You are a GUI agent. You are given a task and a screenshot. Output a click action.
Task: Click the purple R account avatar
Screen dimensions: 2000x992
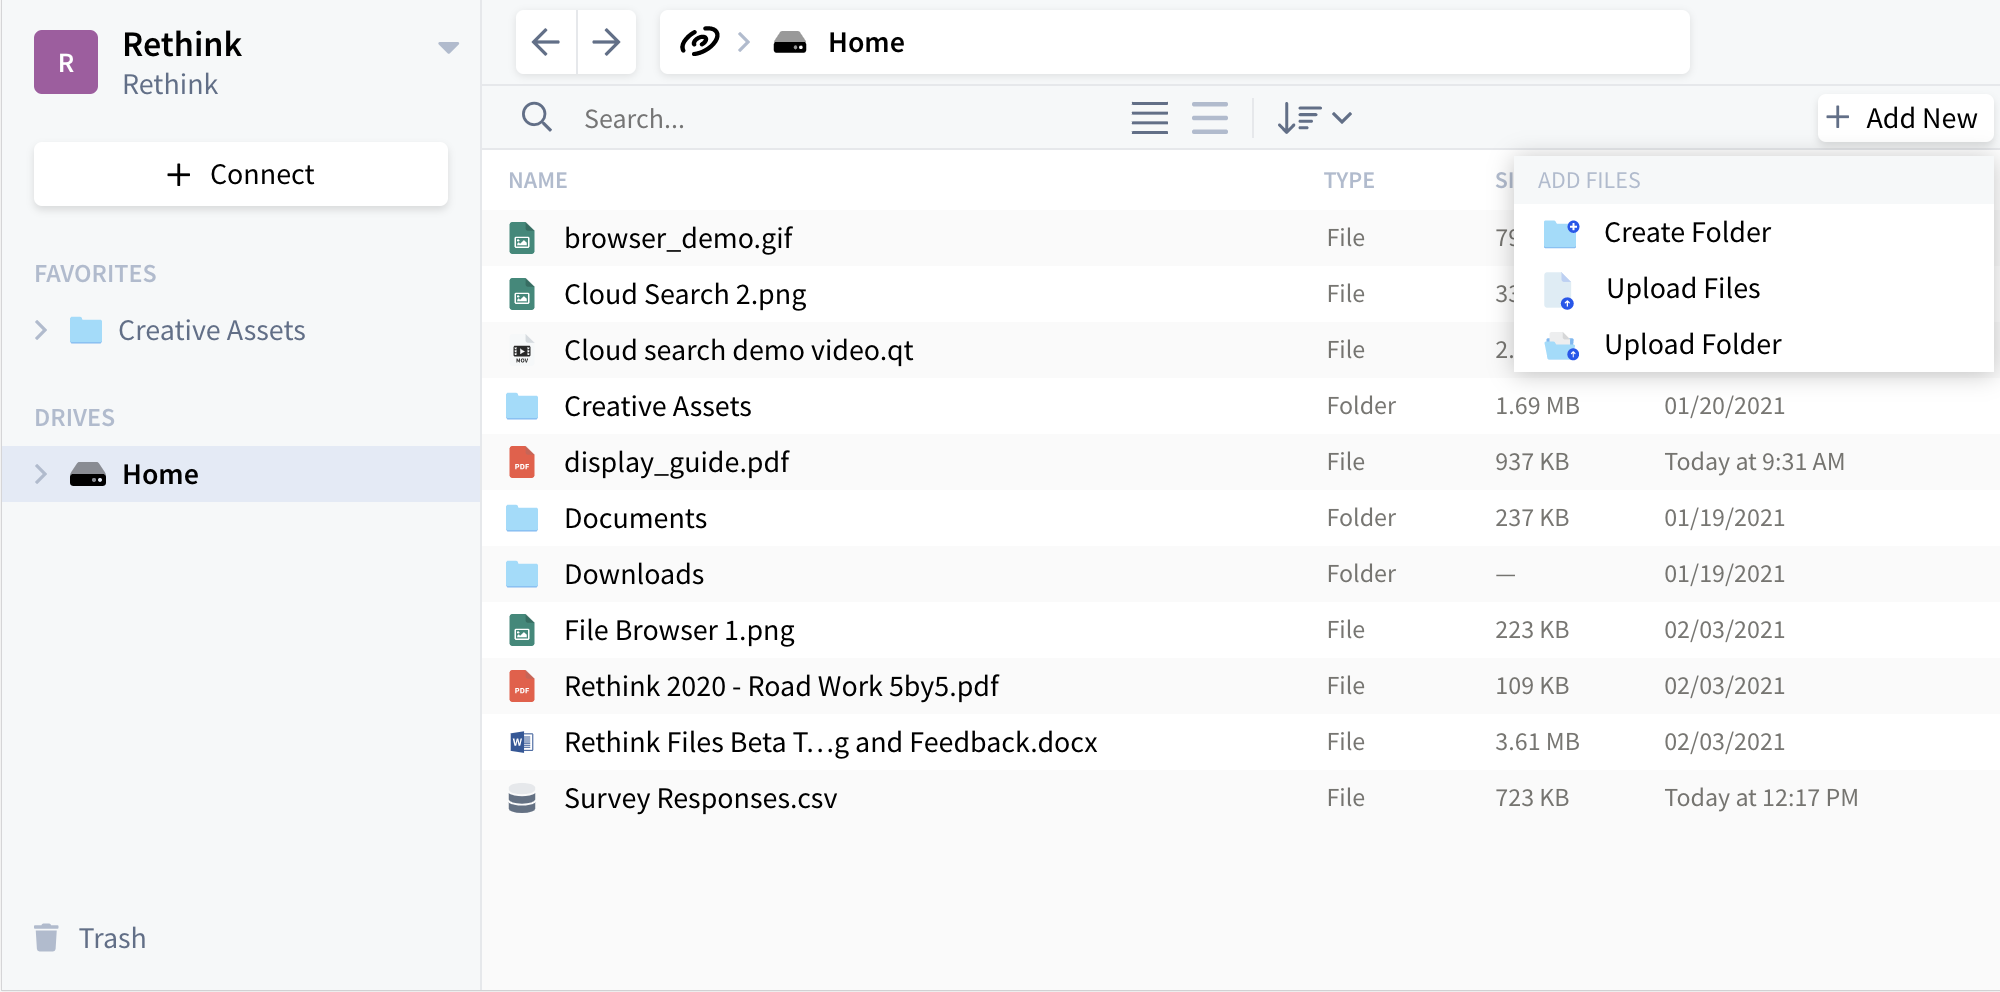(66, 62)
